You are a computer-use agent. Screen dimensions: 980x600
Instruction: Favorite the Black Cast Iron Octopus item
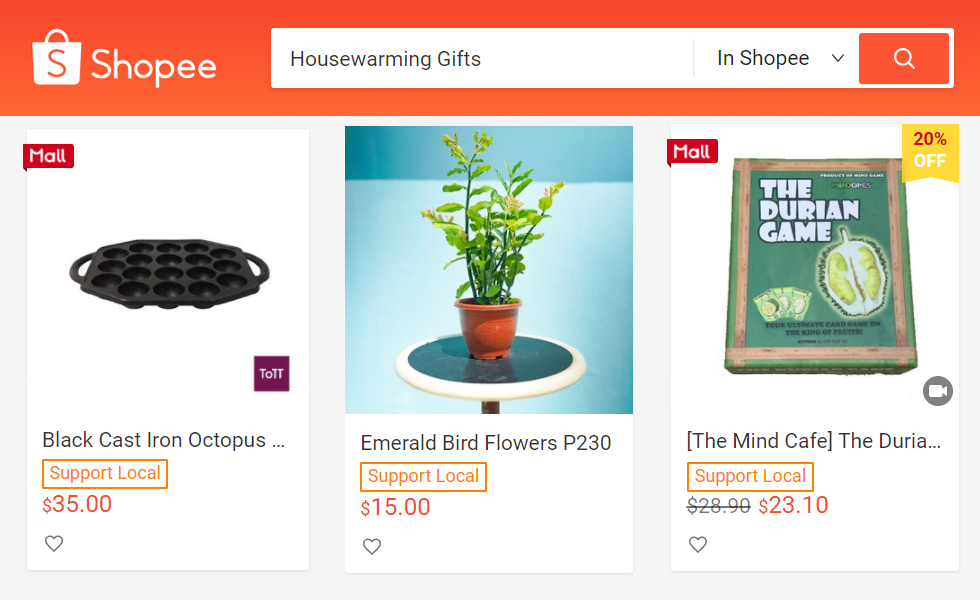[54, 544]
